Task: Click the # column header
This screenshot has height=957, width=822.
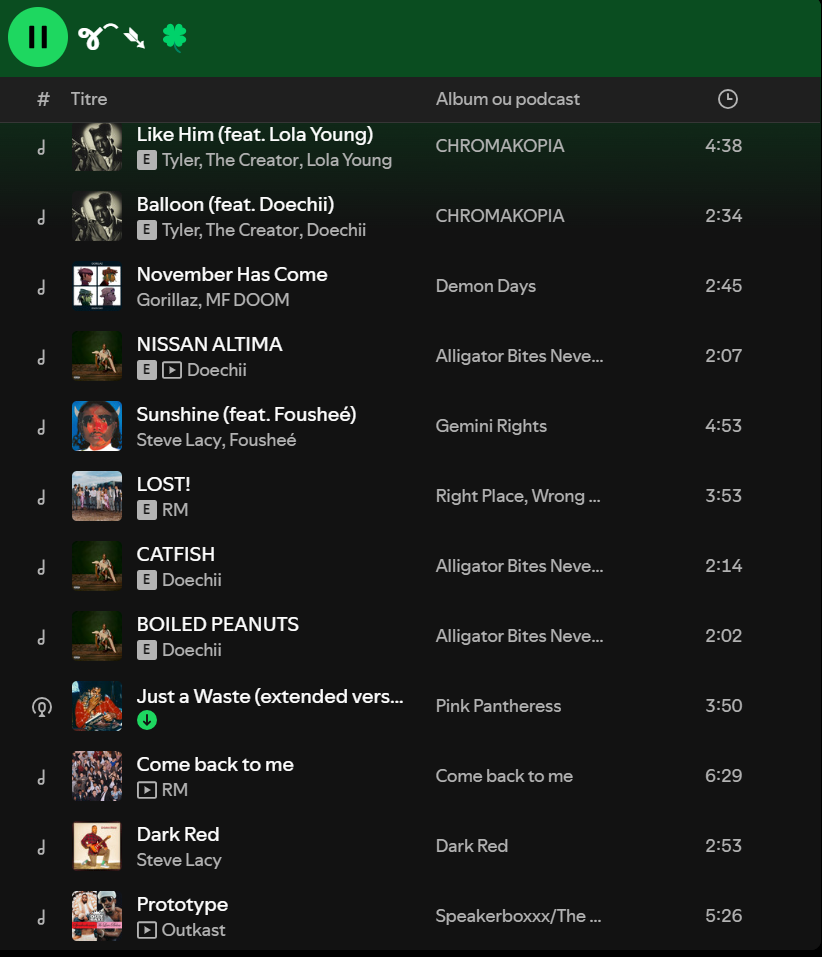Action: pyautogui.click(x=43, y=99)
